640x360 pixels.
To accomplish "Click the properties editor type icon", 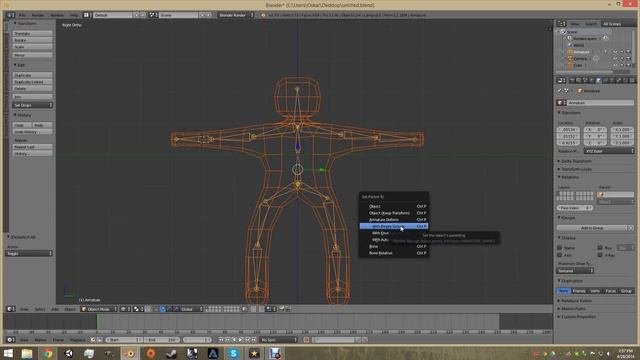I will 562,80.
